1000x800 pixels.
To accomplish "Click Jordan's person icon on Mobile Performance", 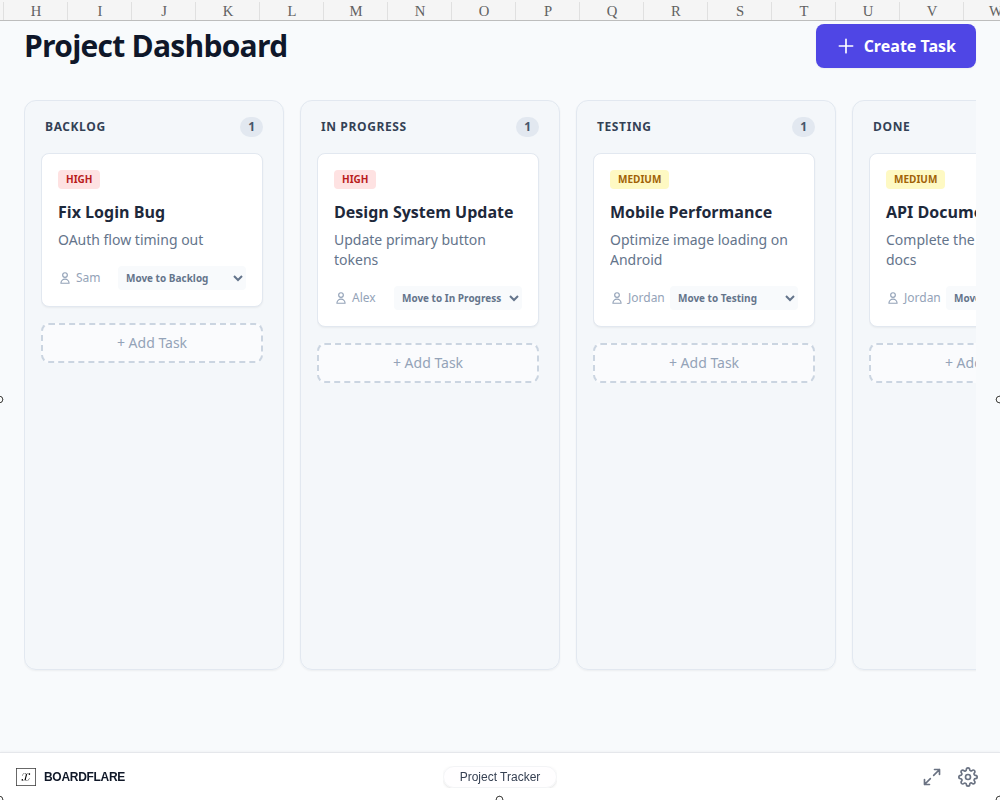I will [617, 298].
